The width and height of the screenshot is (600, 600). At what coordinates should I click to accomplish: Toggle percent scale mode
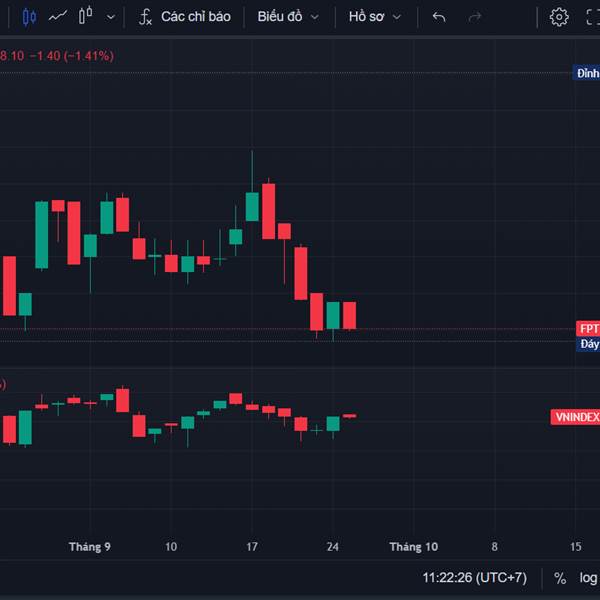560,578
